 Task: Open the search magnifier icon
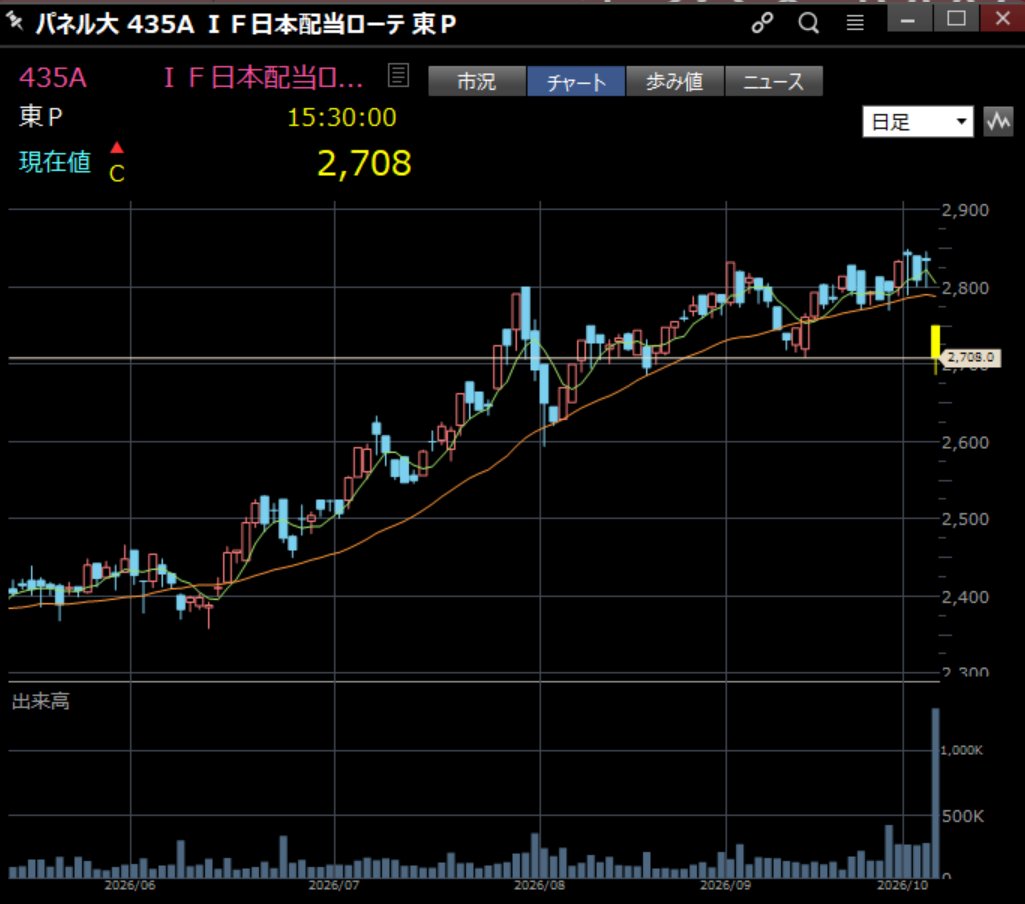(809, 23)
